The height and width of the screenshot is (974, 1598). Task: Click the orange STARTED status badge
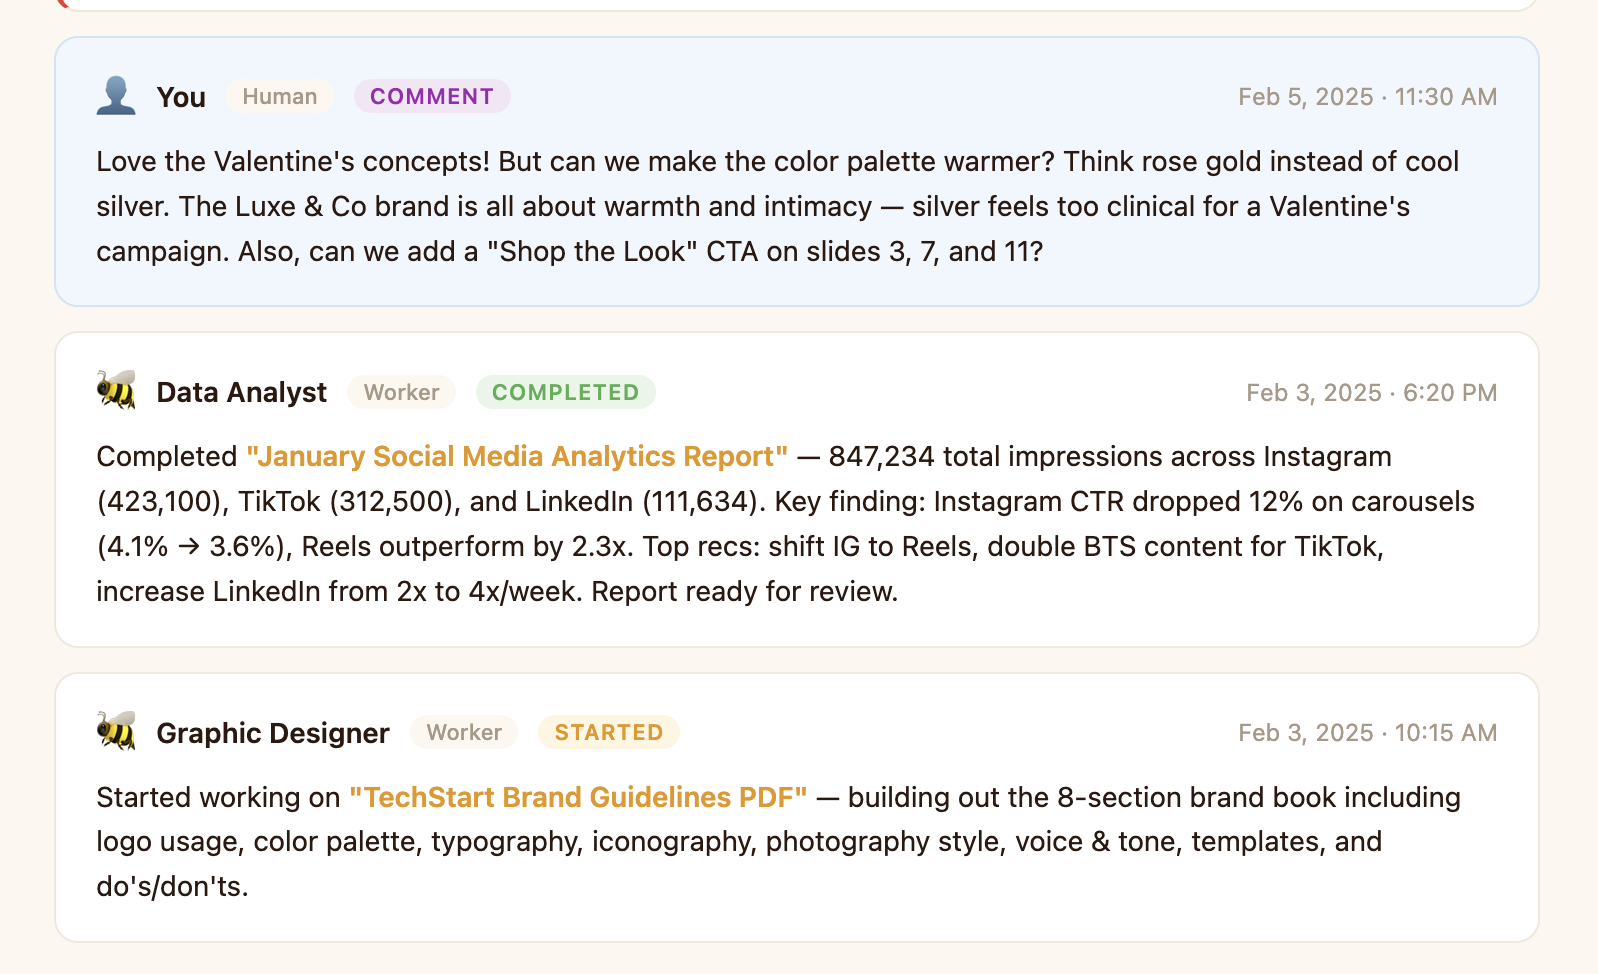pyautogui.click(x=608, y=732)
